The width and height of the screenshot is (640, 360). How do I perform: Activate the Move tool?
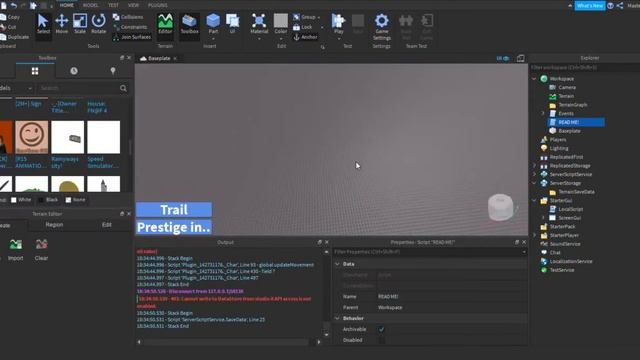(62, 24)
